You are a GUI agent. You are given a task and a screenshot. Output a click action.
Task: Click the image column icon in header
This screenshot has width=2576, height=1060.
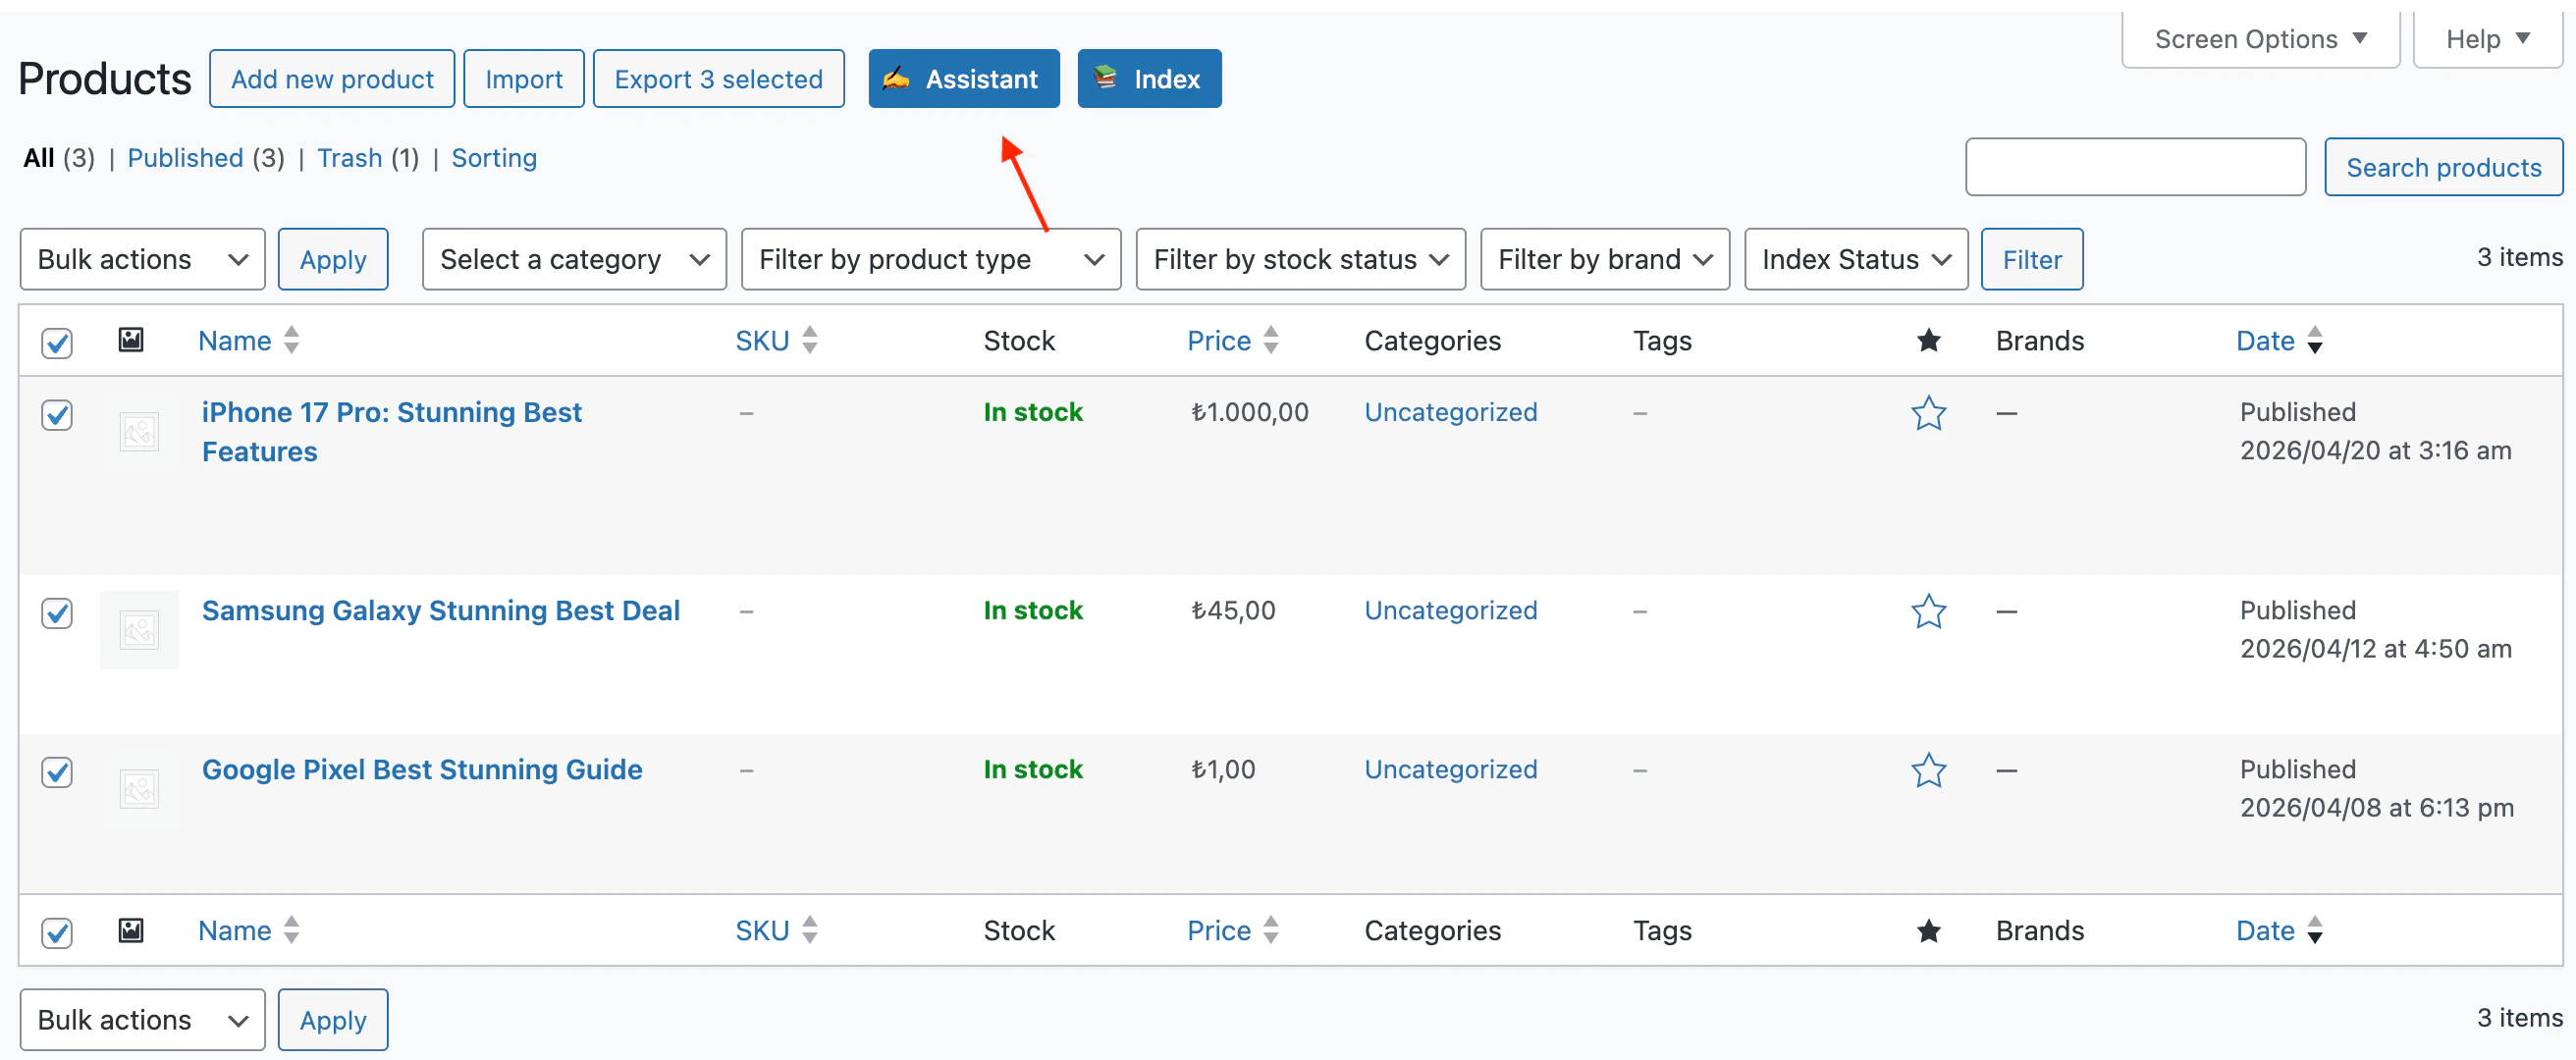(x=131, y=340)
